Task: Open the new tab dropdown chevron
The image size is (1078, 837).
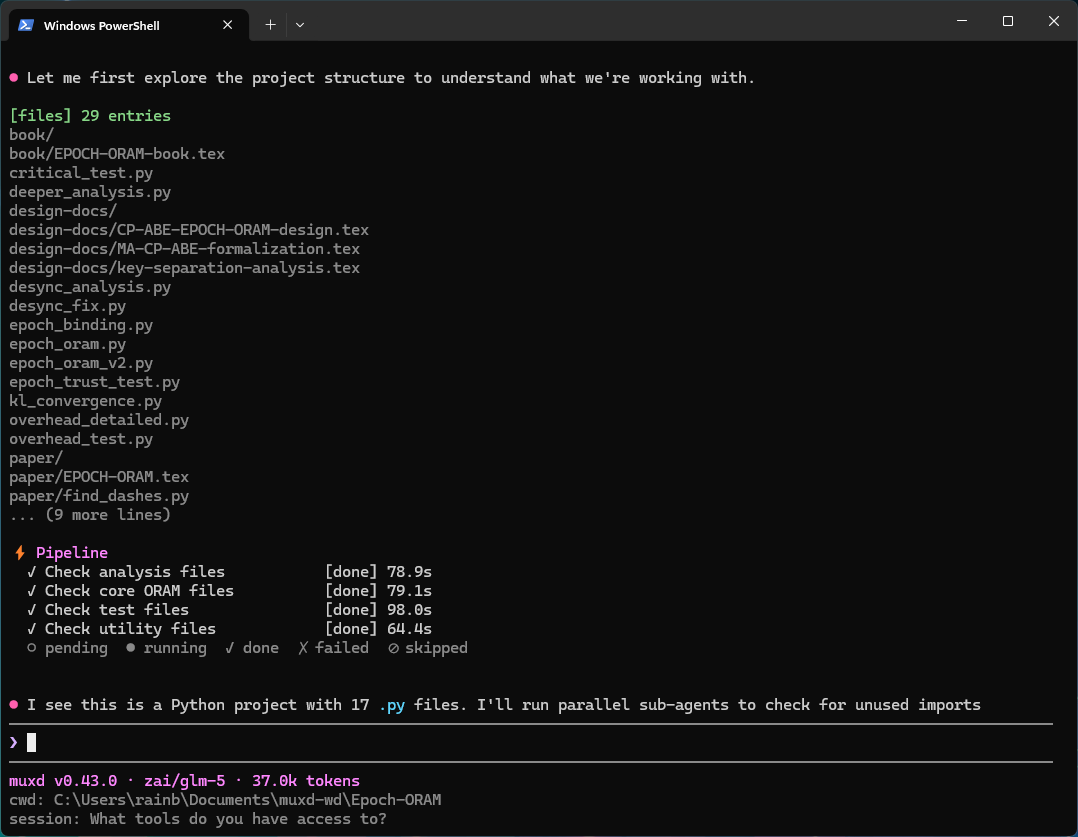Action: pyautogui.click(x=299, y=24)
